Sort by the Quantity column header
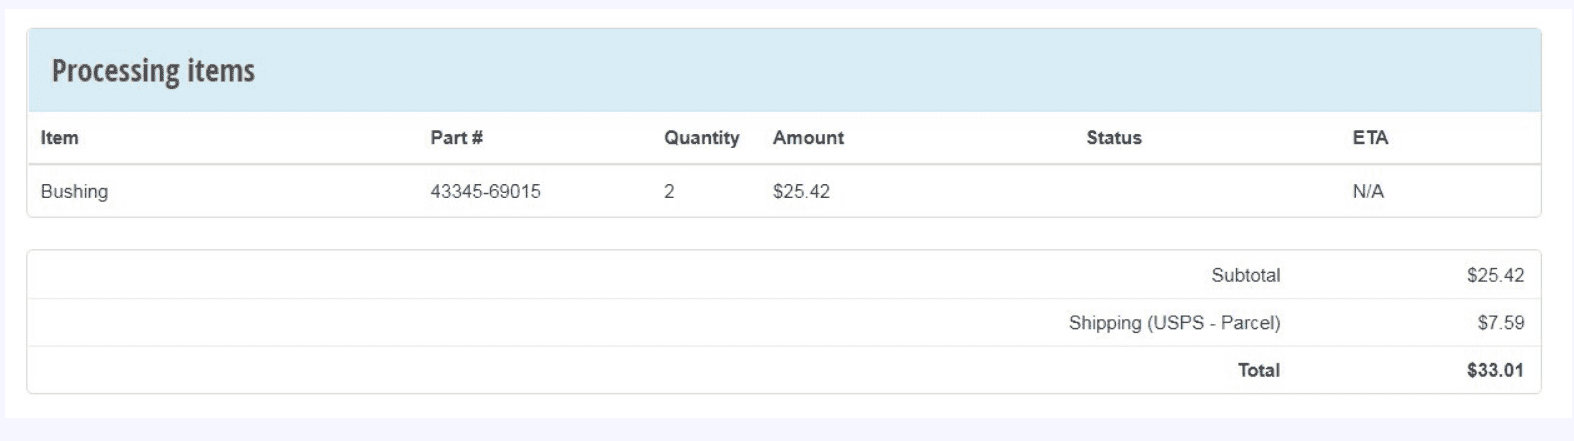Screen dimensions: 1574x441 [x=701, y=138]
